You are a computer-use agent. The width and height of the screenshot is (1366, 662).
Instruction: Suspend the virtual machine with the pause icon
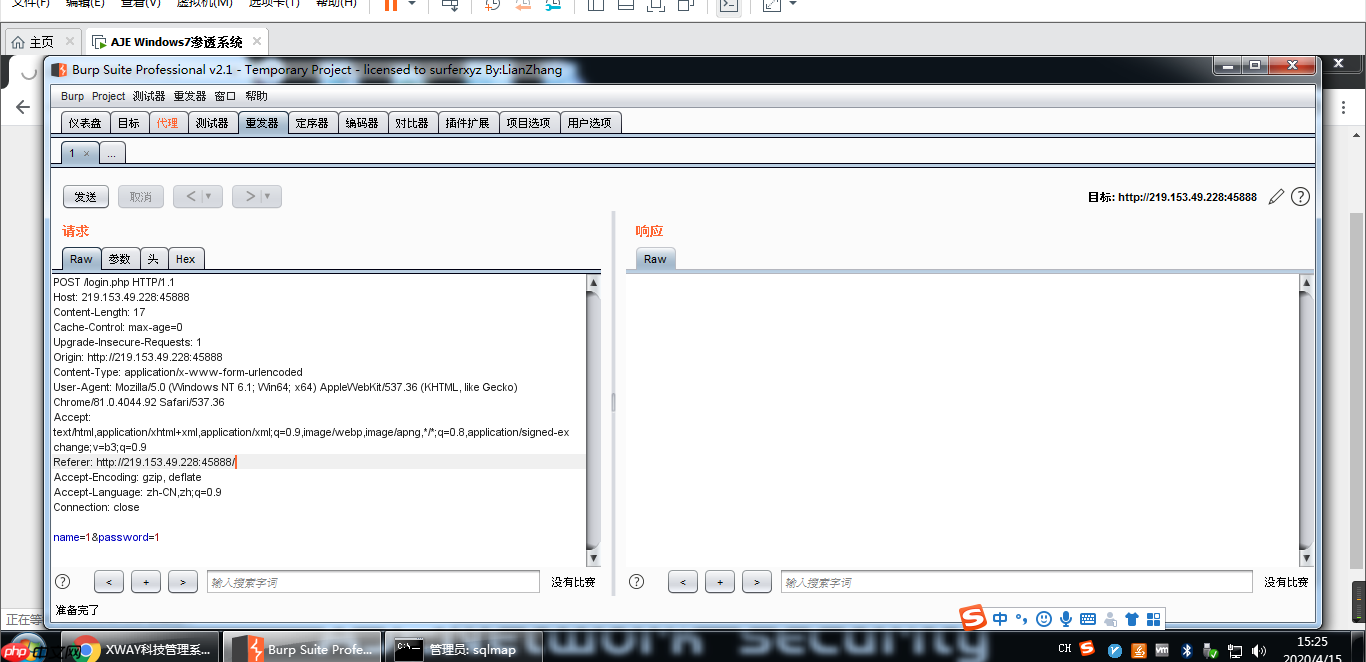pyautogui.click(x=391, y=7)
